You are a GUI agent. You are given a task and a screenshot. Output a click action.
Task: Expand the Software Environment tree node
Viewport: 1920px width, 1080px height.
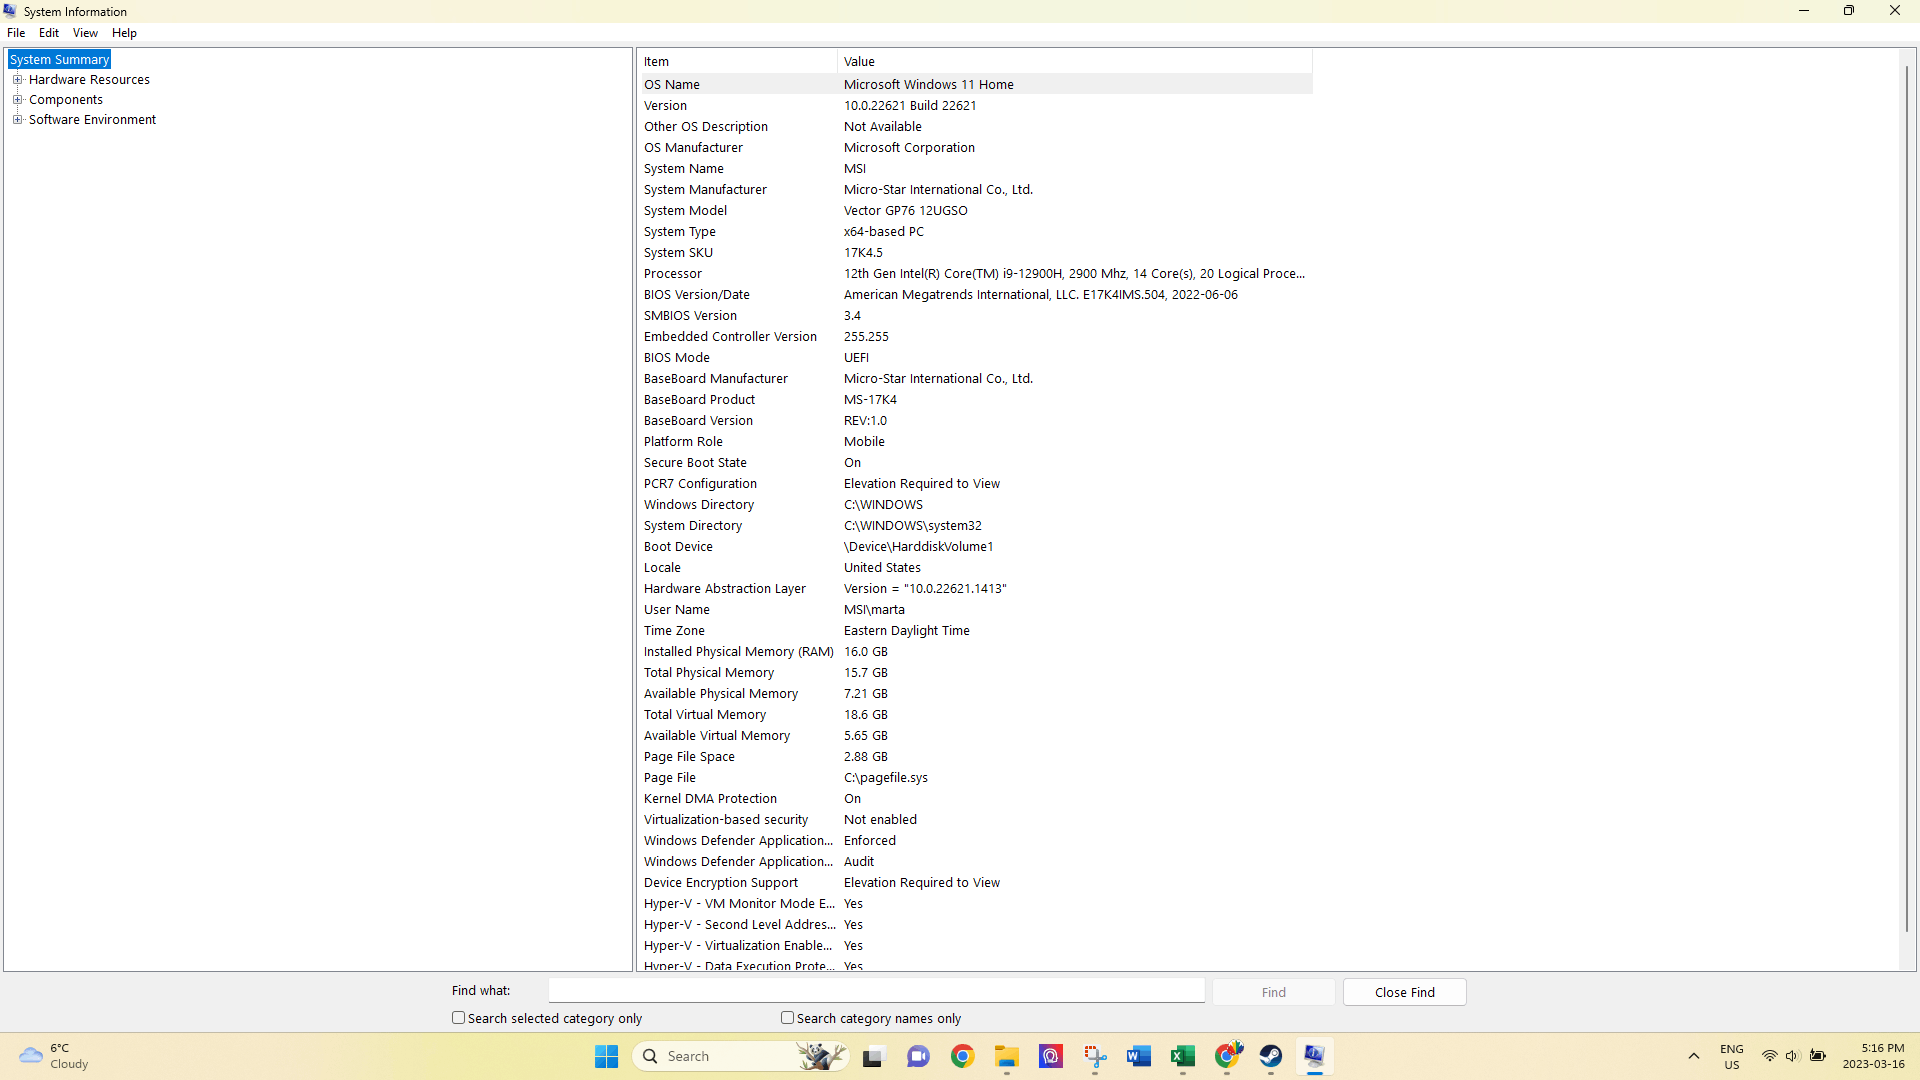(17, 120)
